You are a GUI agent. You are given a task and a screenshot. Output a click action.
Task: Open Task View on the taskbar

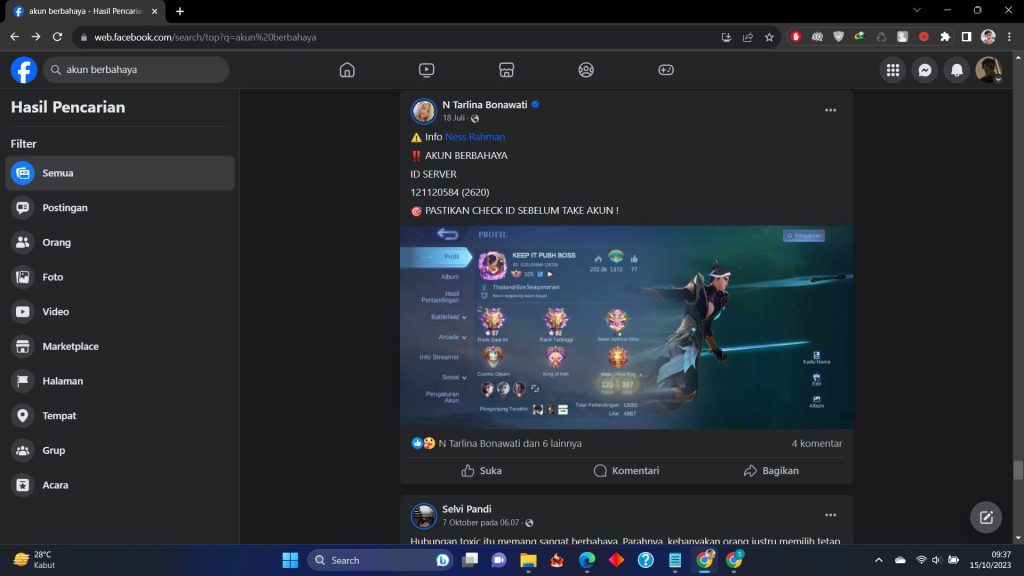click(x=470, y=560)
